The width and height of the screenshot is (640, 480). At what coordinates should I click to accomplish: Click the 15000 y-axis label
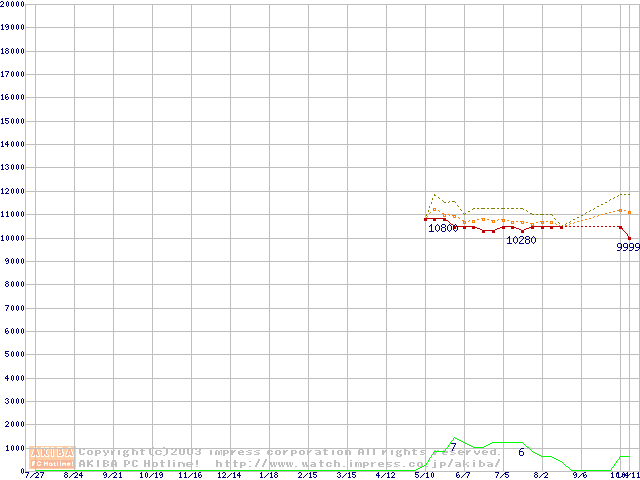(x=13, y=121)
